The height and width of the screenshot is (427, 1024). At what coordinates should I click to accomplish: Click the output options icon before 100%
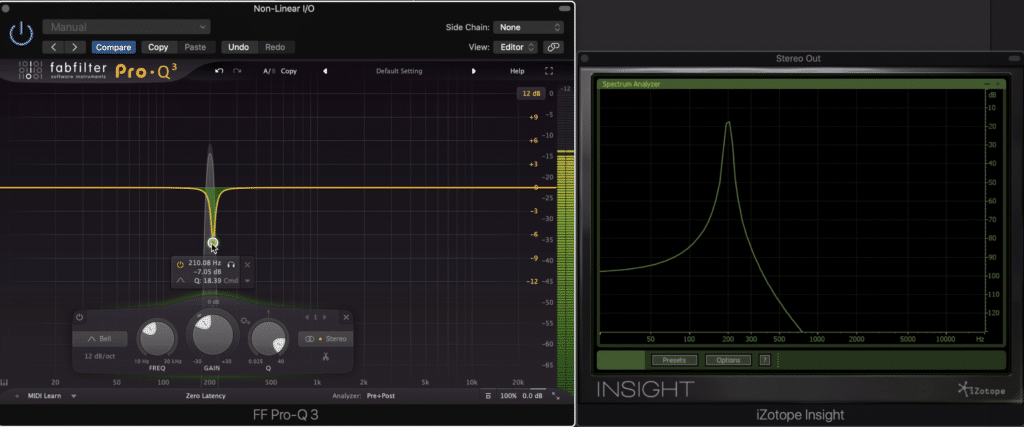488,396
